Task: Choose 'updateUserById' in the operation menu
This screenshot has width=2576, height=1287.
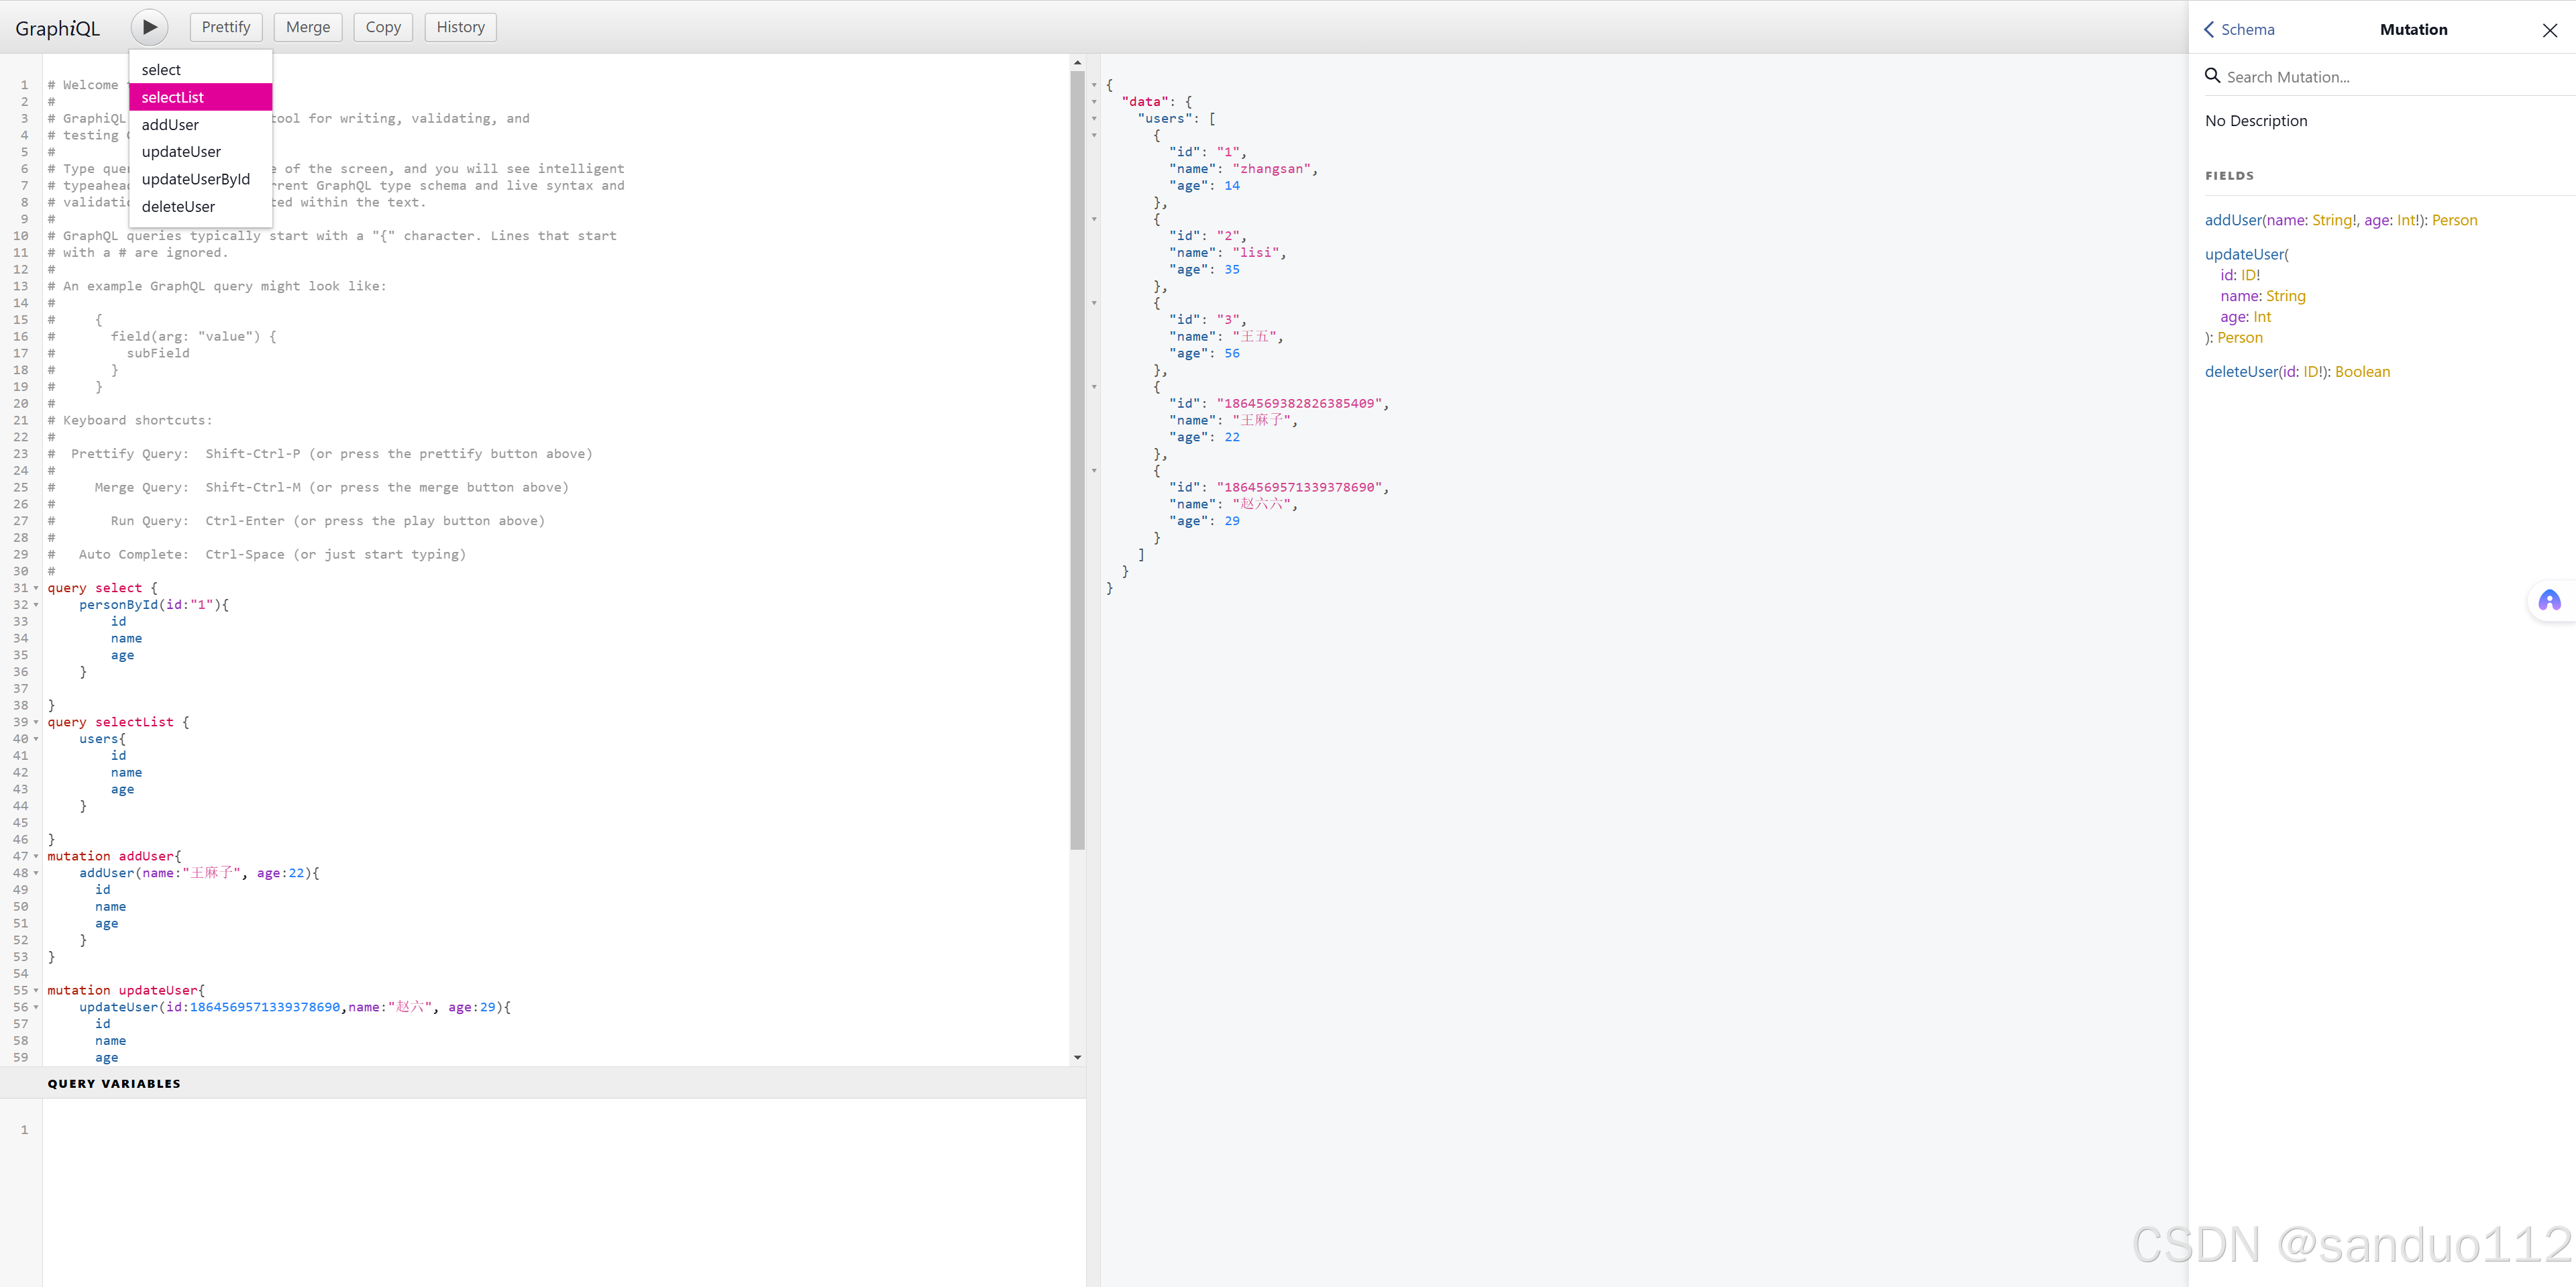Action: point(201,179)
